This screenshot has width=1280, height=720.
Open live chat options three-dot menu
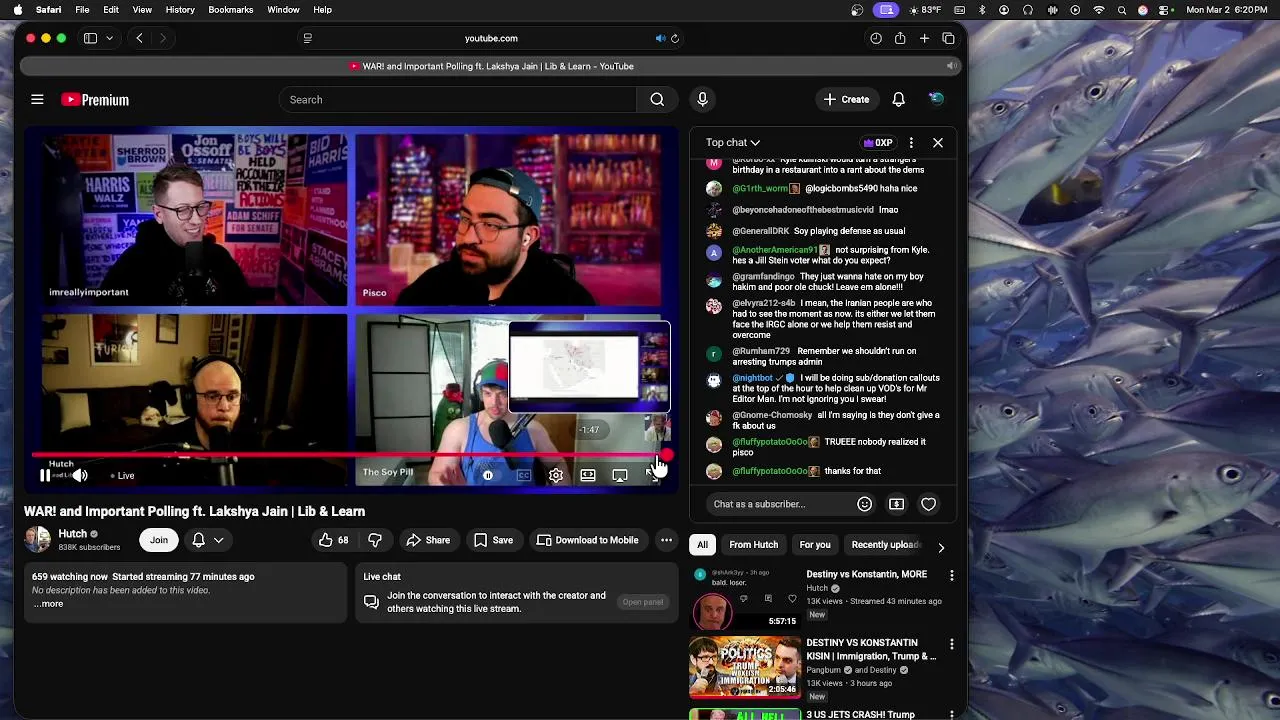(911, 143)
